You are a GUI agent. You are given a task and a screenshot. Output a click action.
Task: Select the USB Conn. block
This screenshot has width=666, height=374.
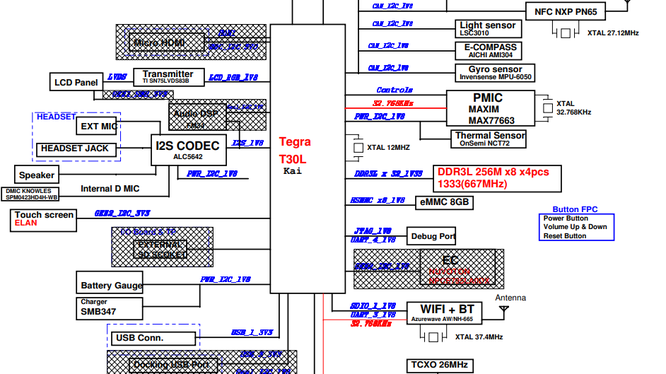pos(153,338)
